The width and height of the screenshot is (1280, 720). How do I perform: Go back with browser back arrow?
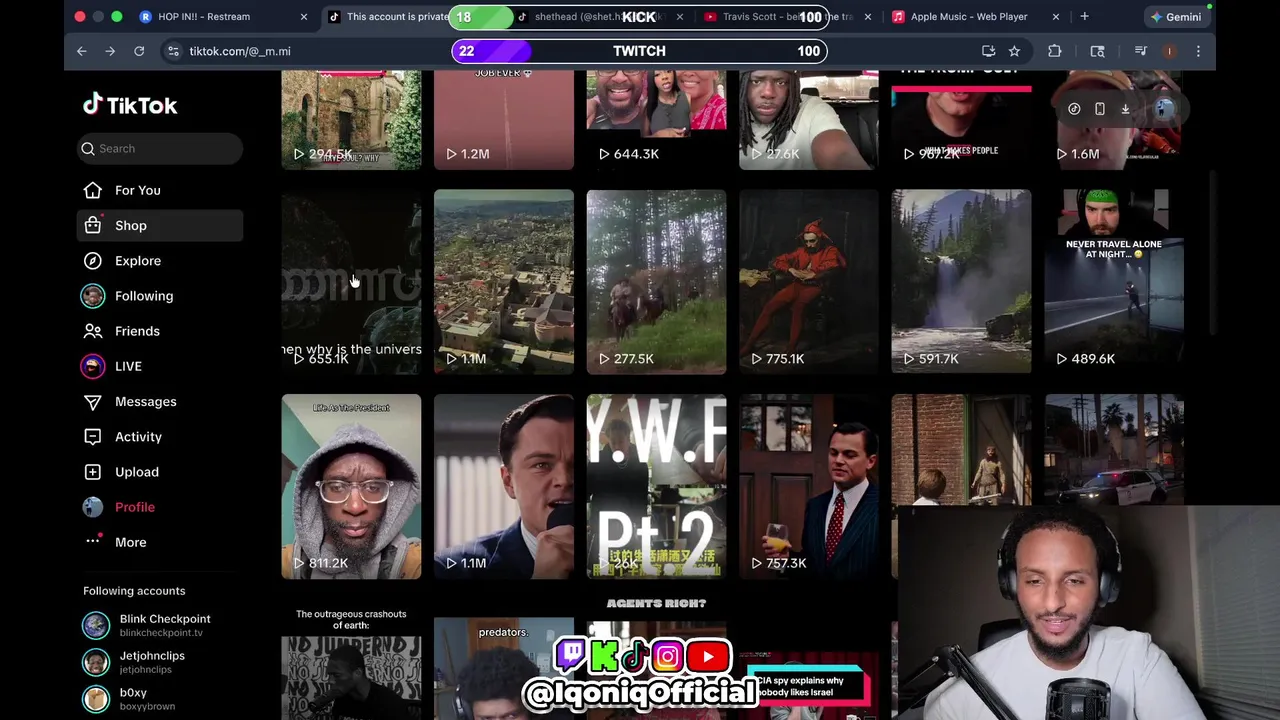tap(82, 51)
